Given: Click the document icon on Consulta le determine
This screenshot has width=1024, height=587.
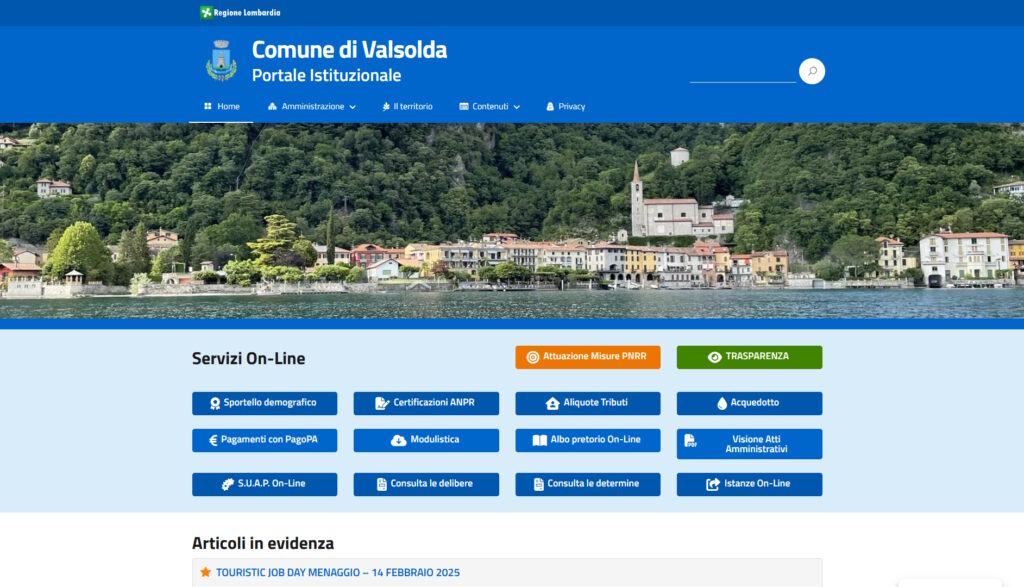Looking at the screenshot, I should [539, 484].
